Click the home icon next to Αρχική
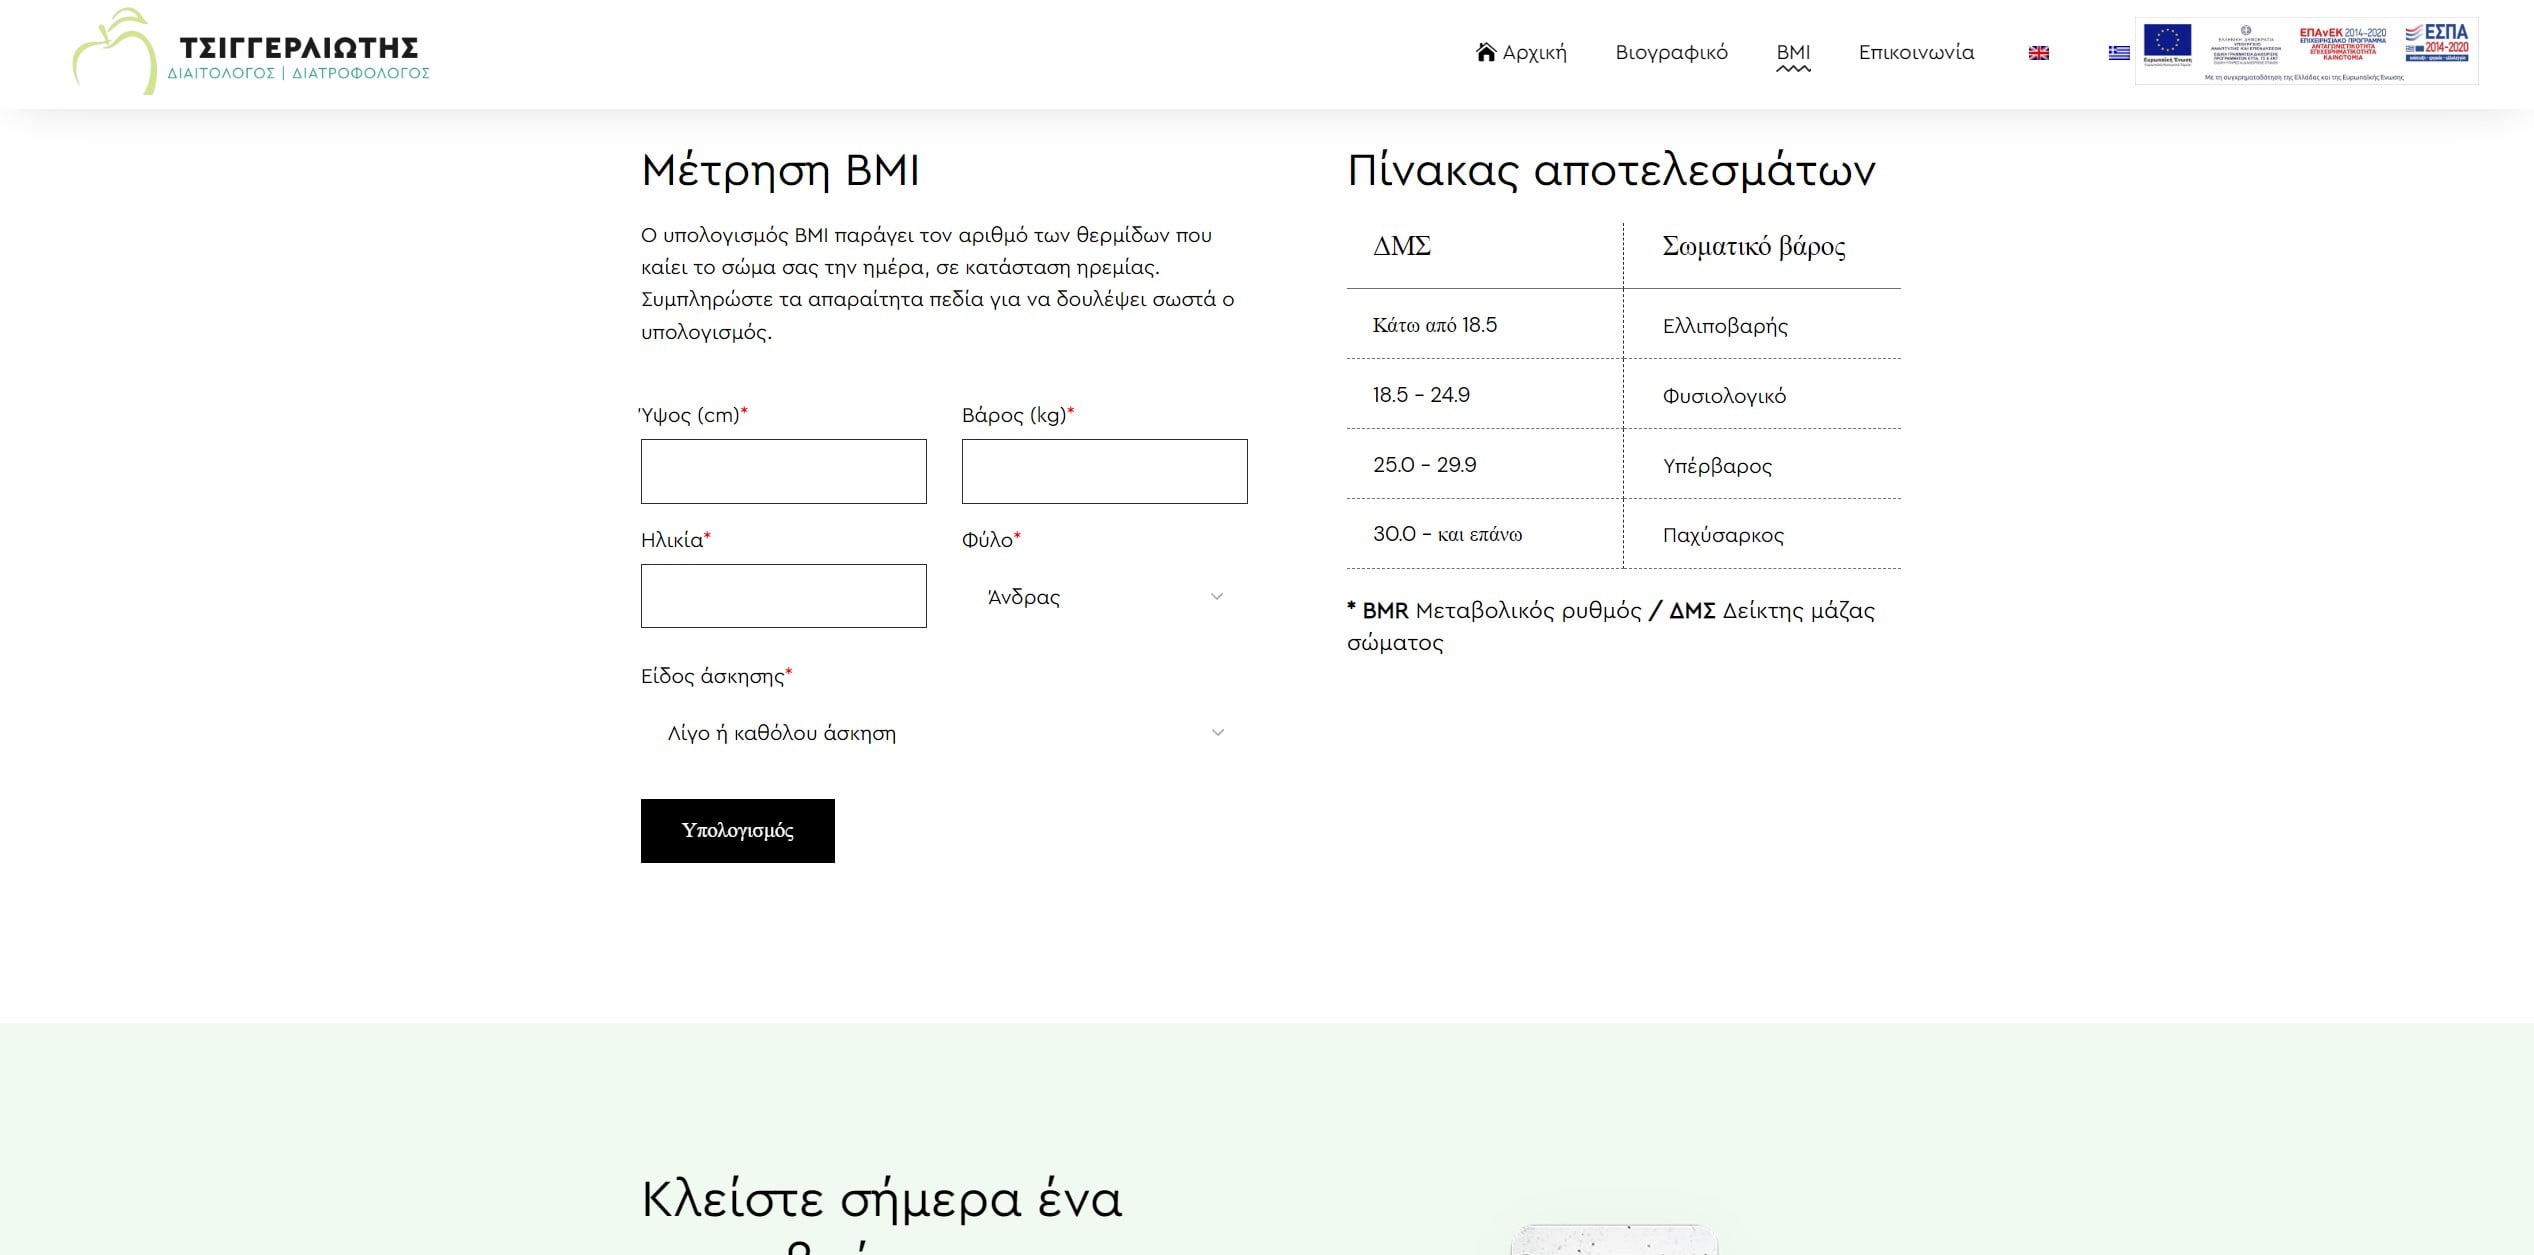The width and height of the screenshot is (2534, 1255). [1483, 51]
